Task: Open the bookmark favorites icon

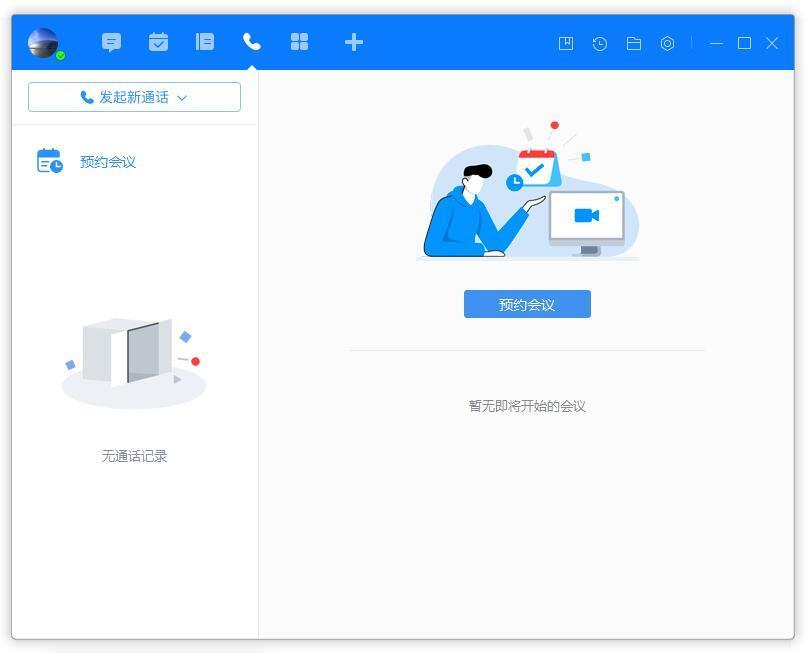Action: coord(566,43)
